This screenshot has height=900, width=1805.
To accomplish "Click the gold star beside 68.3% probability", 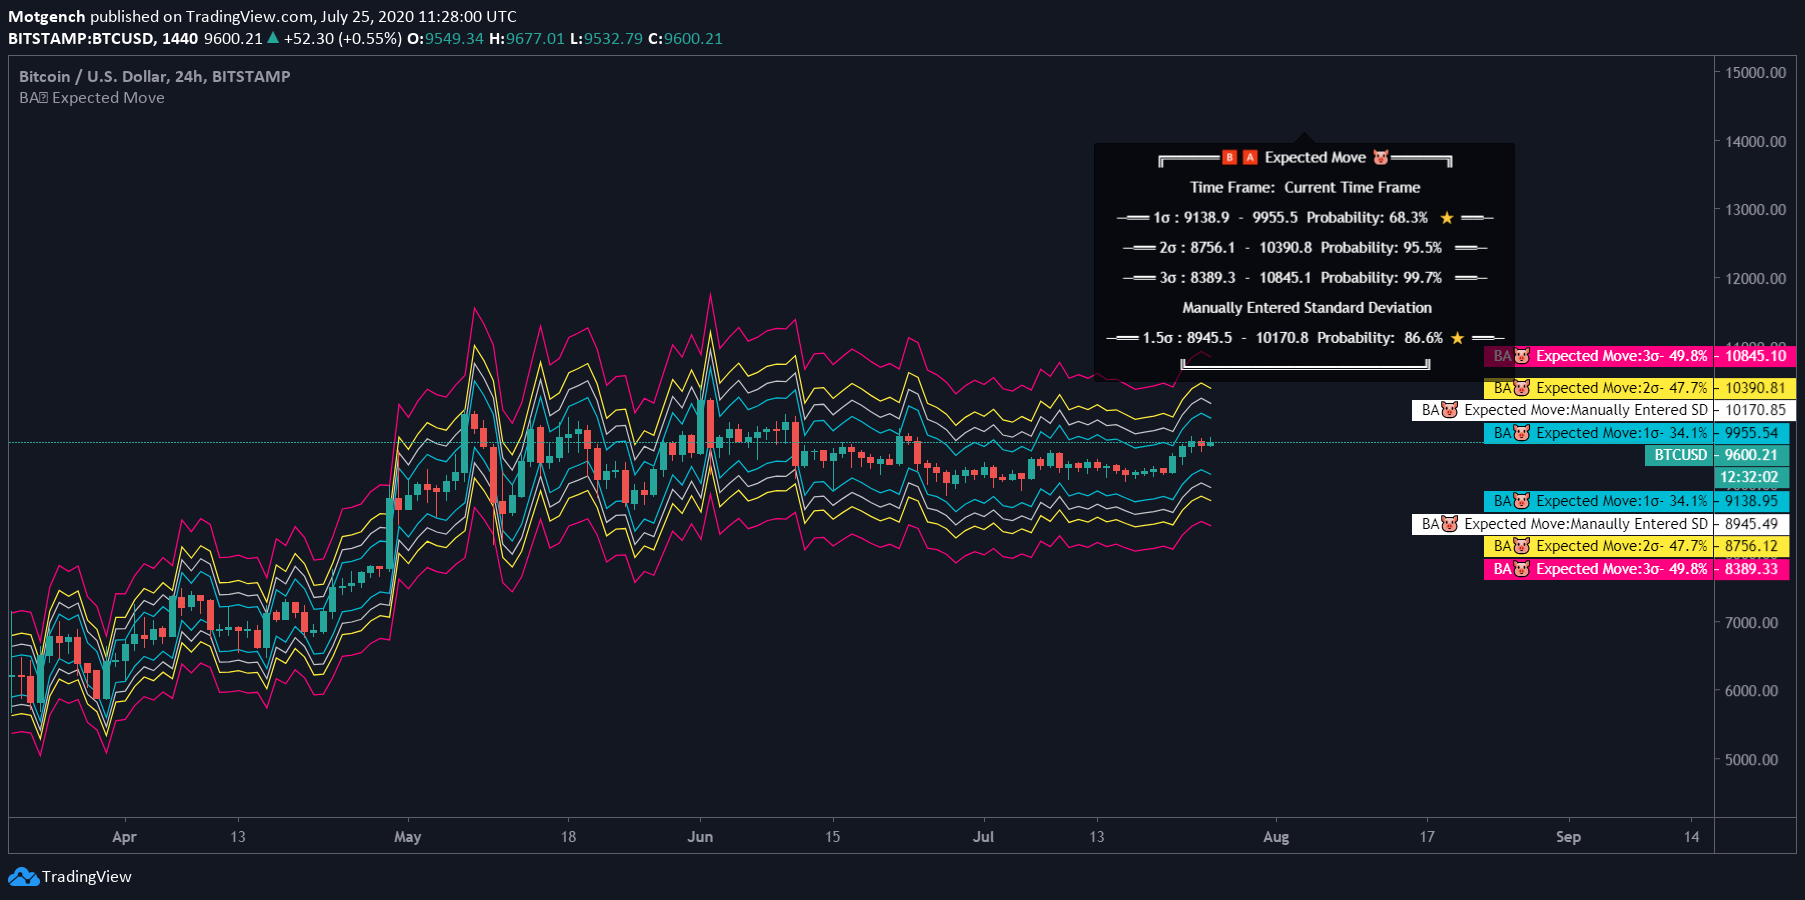I will click(x=1446, y=217).
